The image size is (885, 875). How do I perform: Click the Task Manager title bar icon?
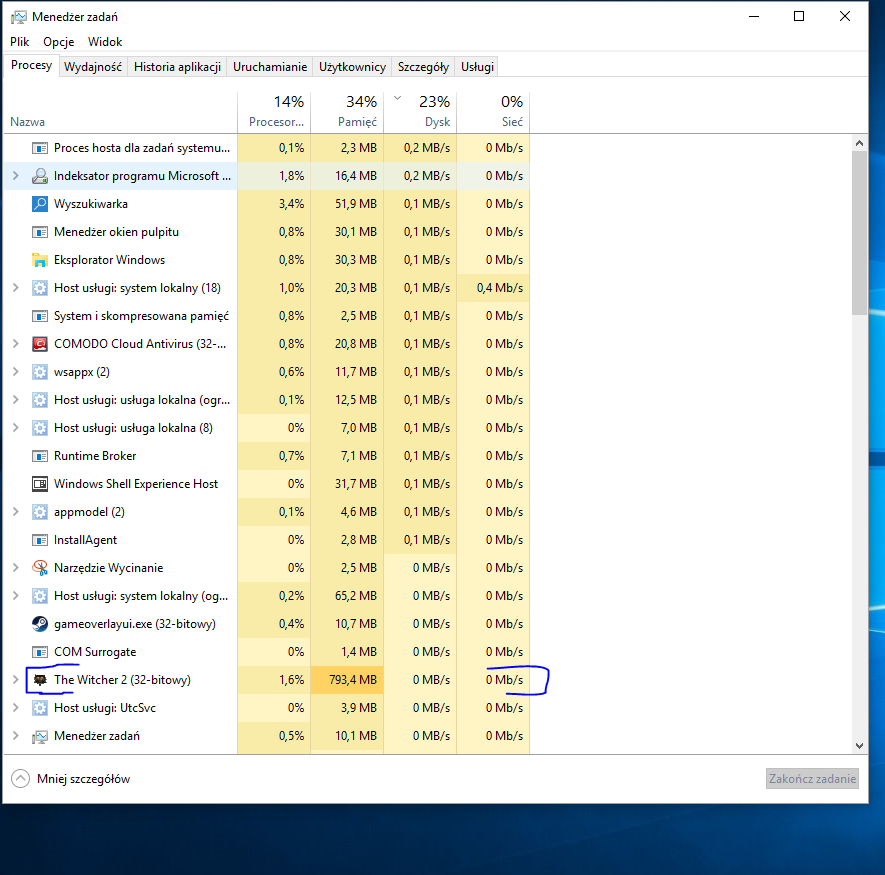click(x=18, y=17)
